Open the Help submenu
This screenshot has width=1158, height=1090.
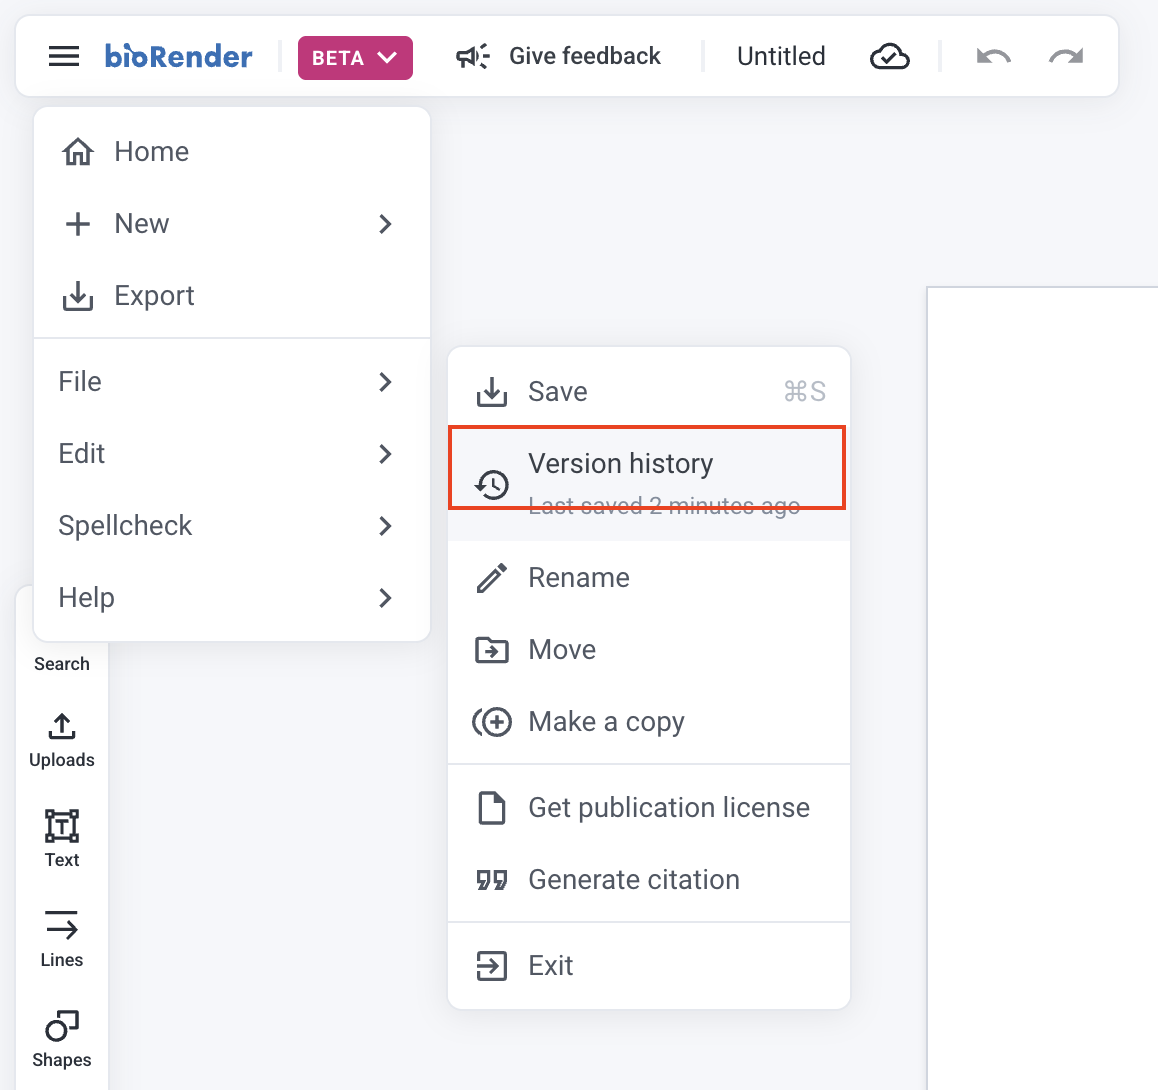232,598
